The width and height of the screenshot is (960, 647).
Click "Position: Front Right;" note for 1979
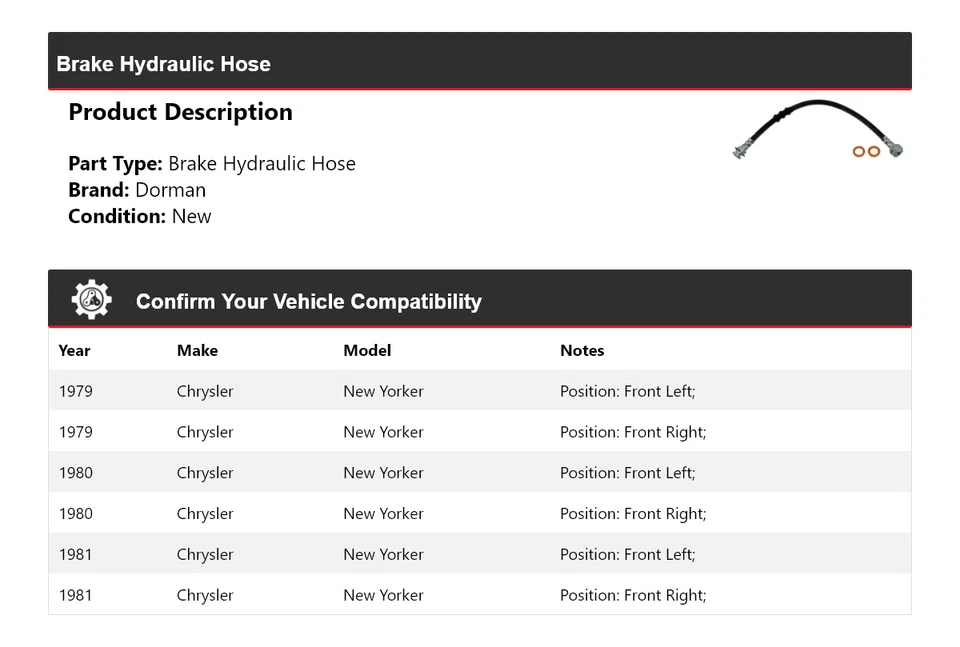633,432
